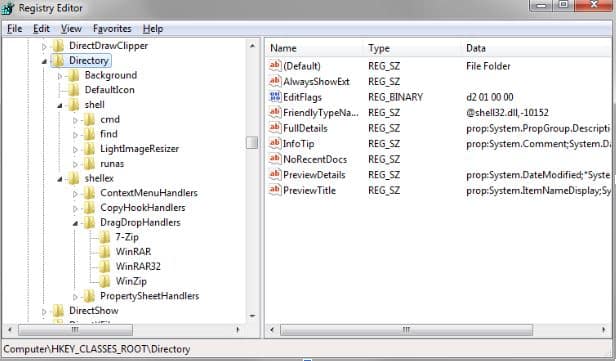Screen dimensions: 616x361
Task: Click the tree pane scroll up arrow
Action: click(x=252, y=46)
